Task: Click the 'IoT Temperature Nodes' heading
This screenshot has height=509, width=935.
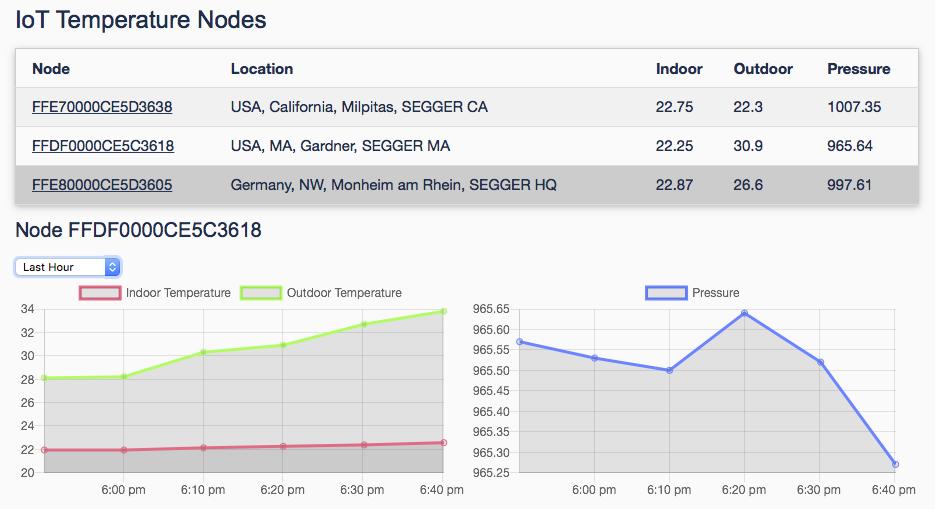Action: coord(141,20)
